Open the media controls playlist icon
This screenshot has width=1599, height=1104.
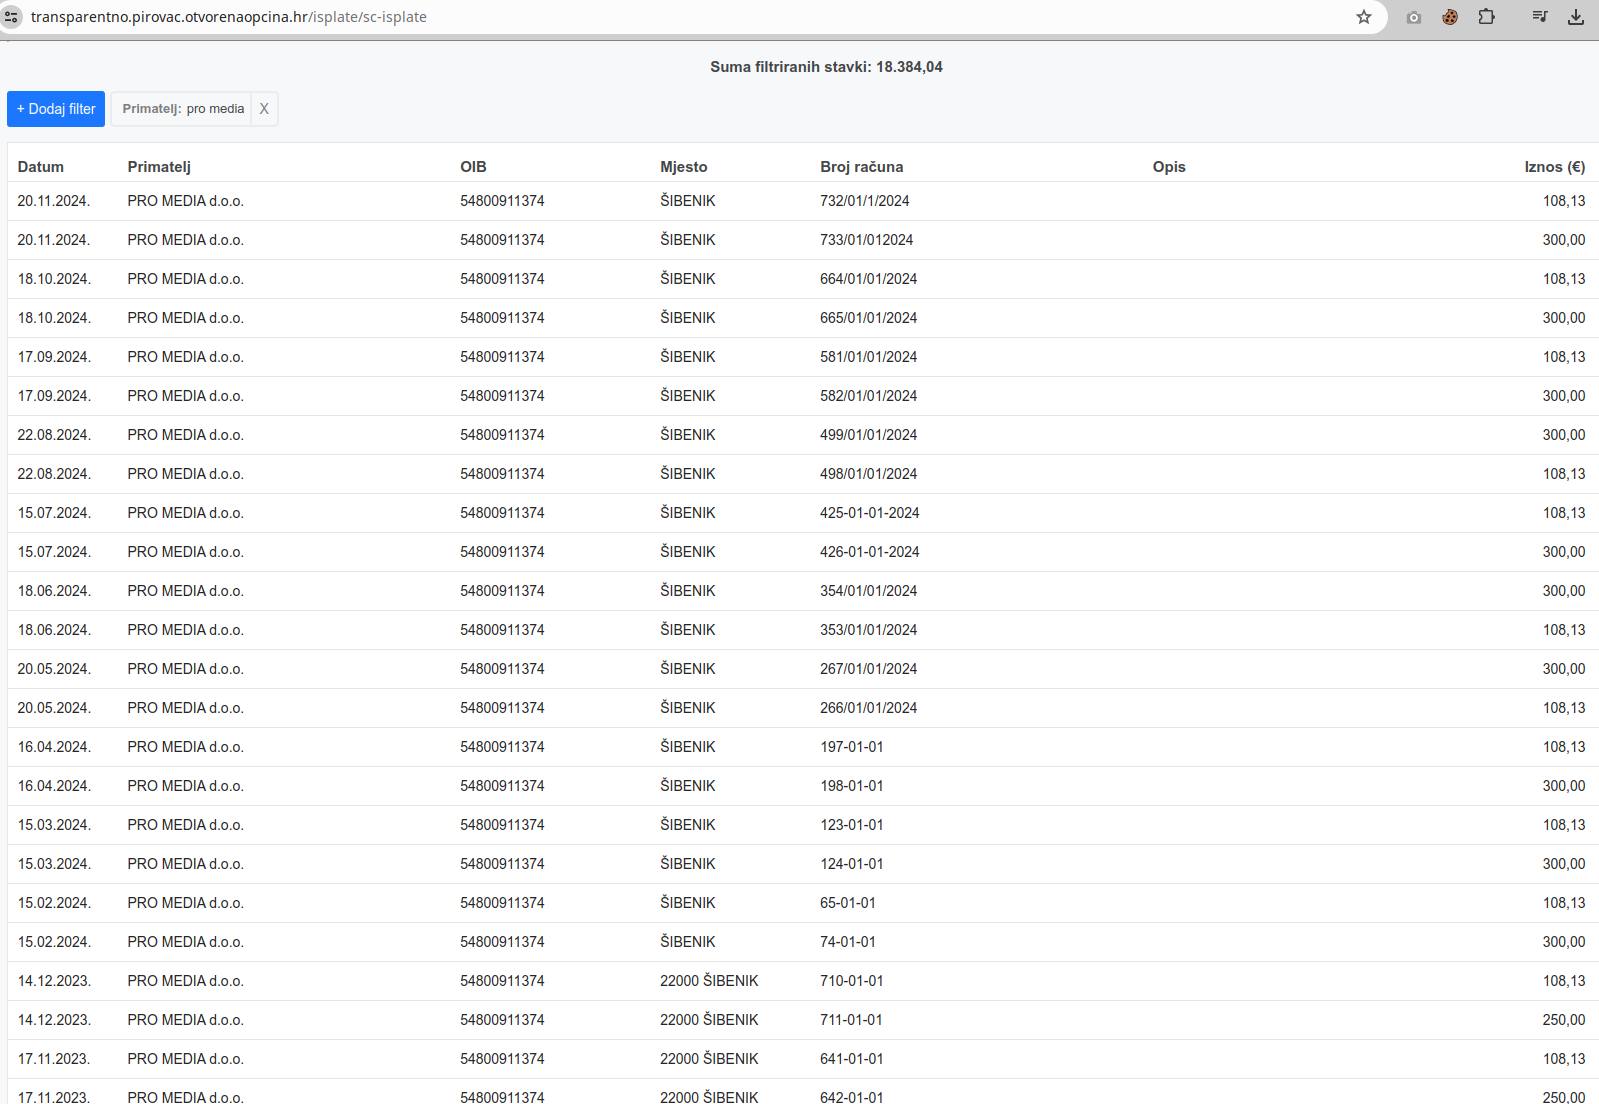click(1539, 17)
